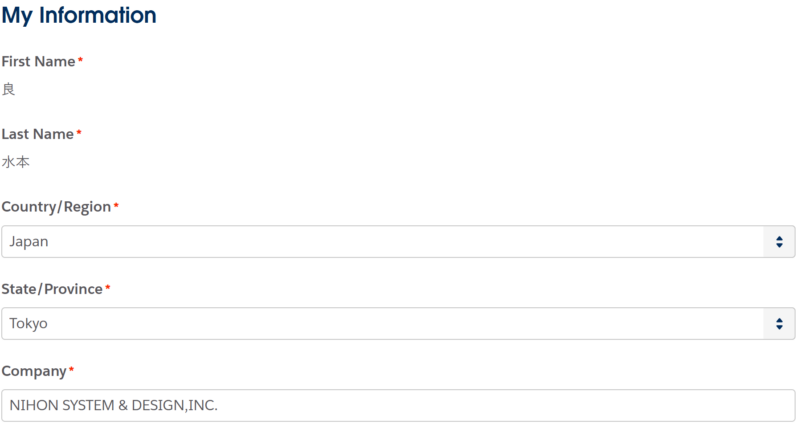Open the Country/Region dropdown
Screen dimensions: 800x424
coord(398,241)
